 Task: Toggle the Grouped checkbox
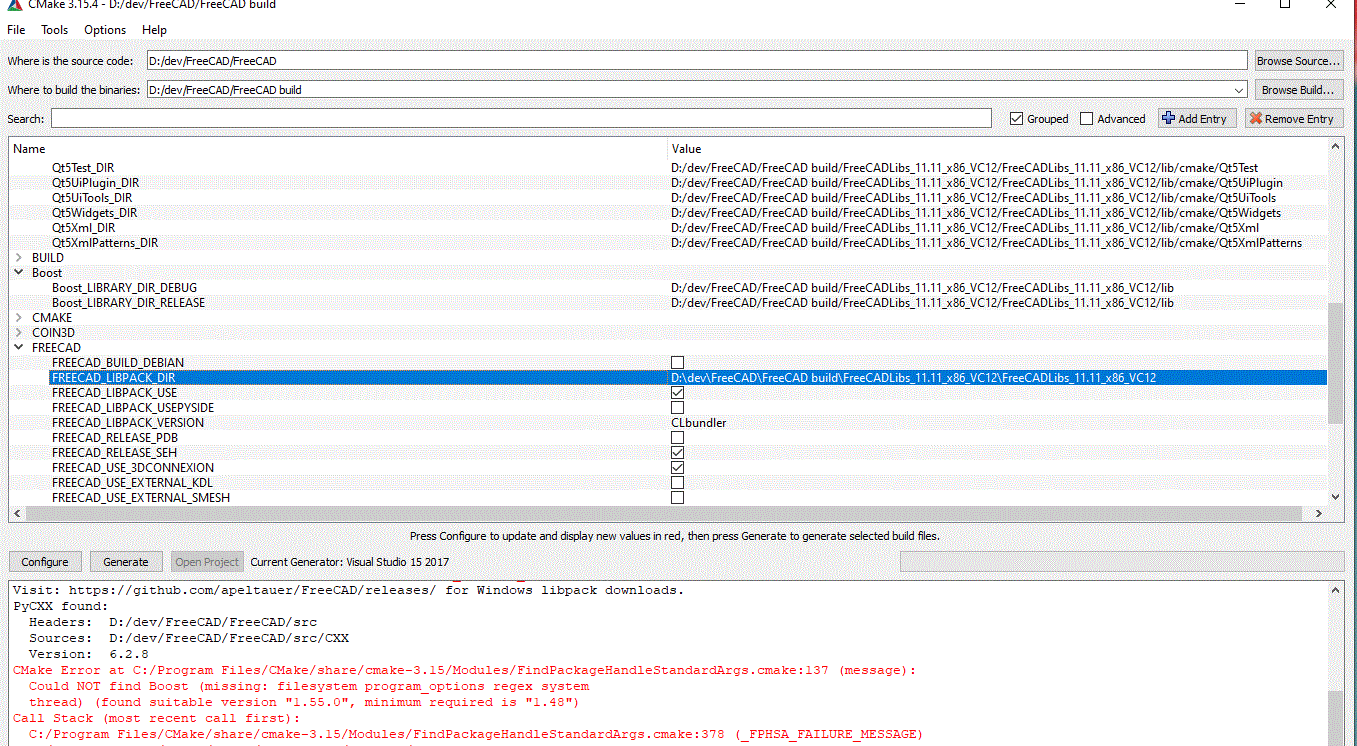tap(1017, 119)
